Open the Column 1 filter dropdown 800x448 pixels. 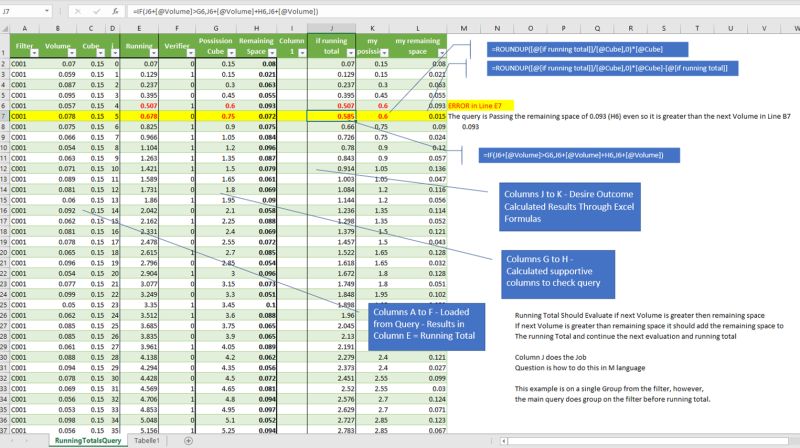pyautogui.click(x=302, y=53)
